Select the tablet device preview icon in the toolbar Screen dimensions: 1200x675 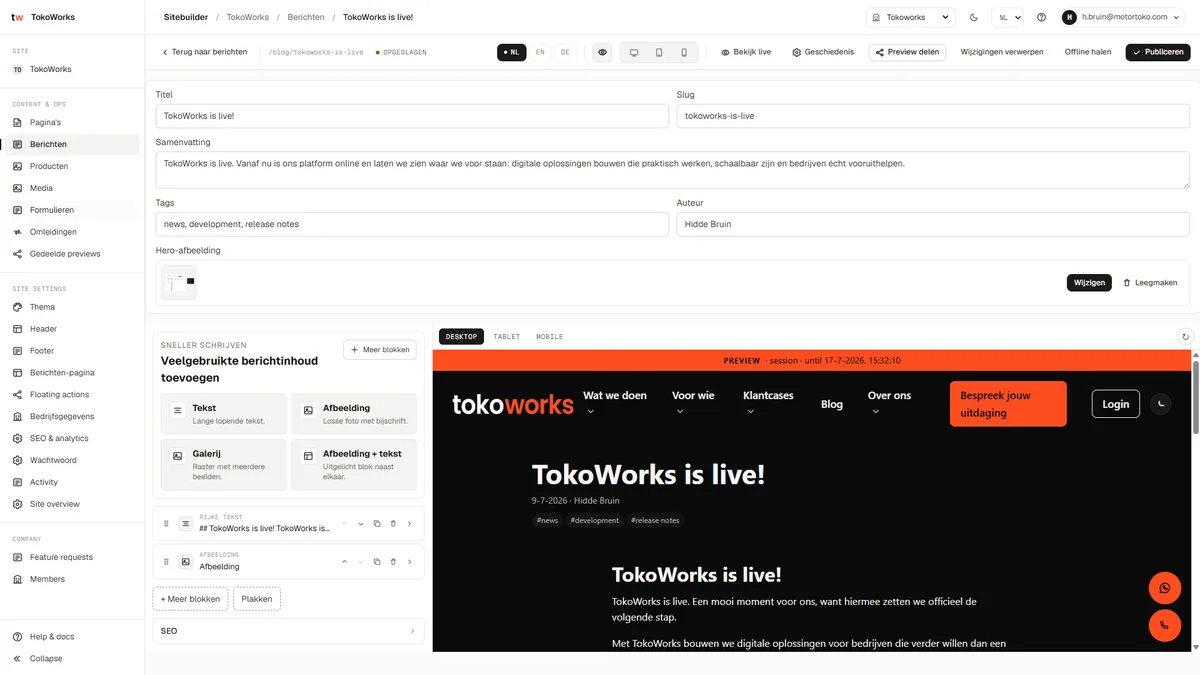pyautogui.click(x=659, y=52)
